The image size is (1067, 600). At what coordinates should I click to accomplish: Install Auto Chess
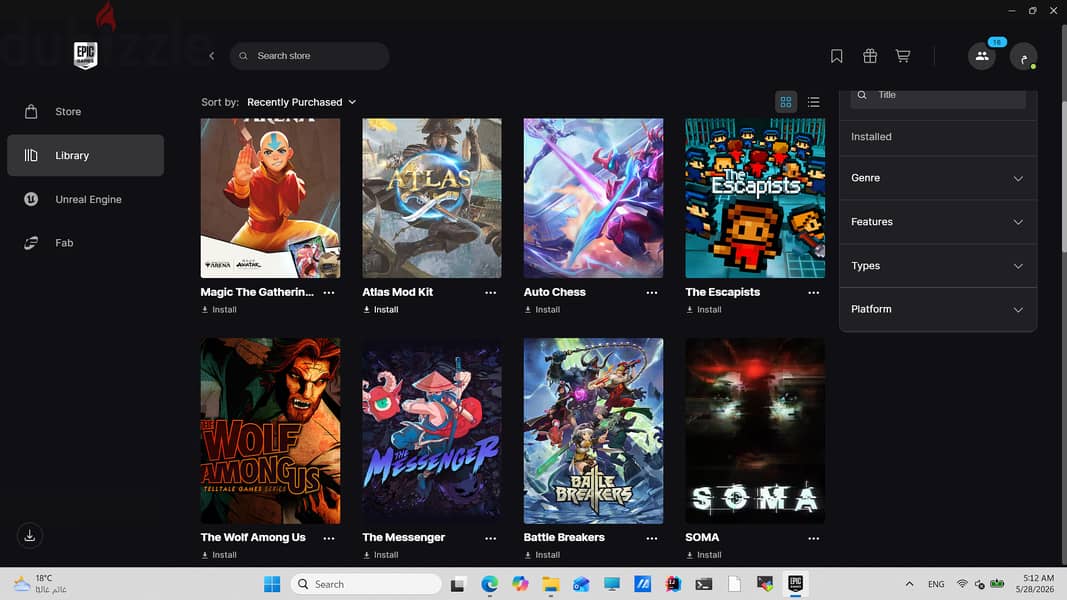(x=542, y=310)
